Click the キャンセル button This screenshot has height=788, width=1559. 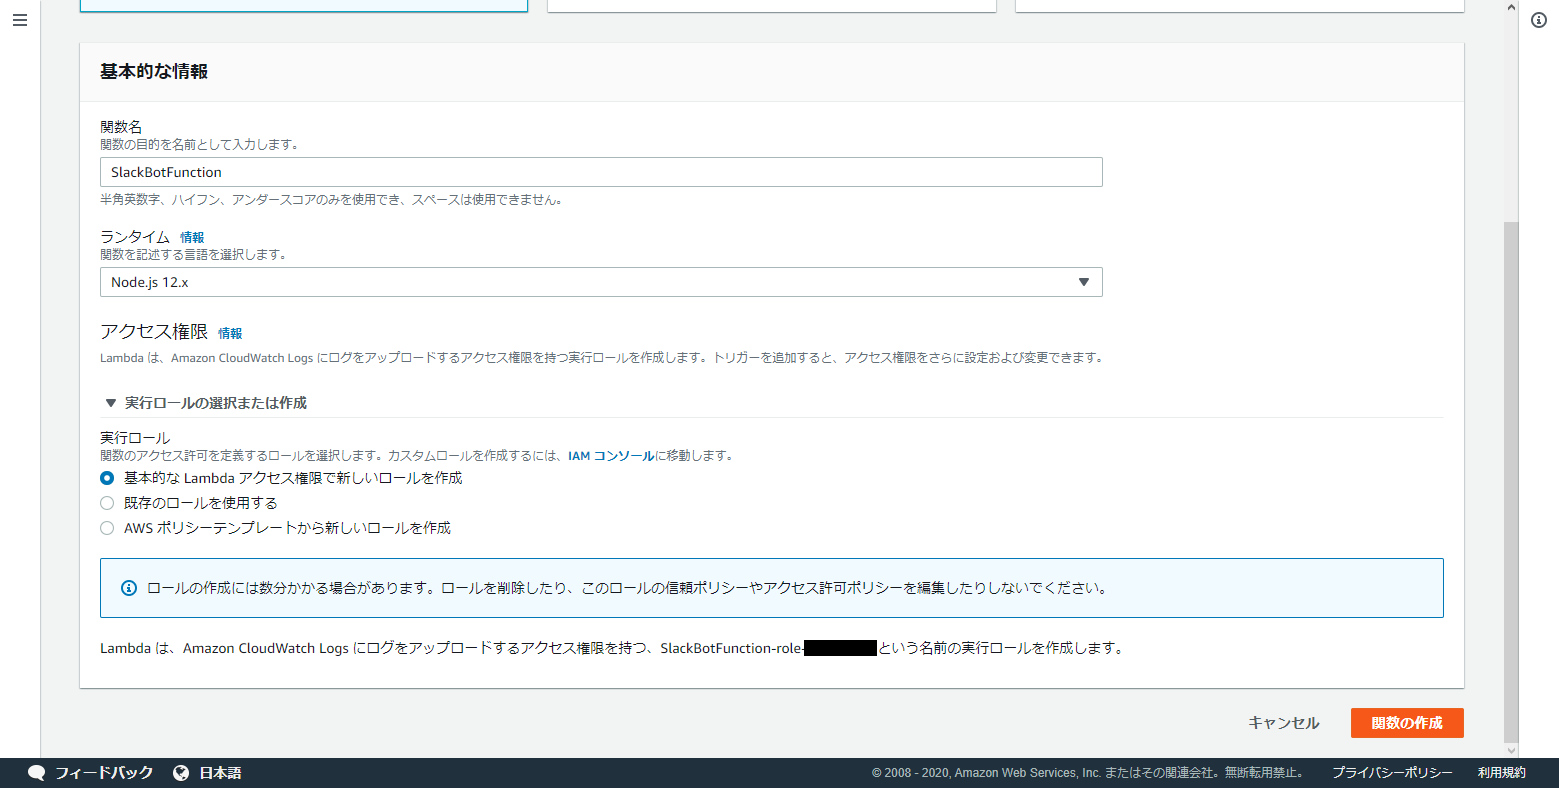coord(1284,723)
